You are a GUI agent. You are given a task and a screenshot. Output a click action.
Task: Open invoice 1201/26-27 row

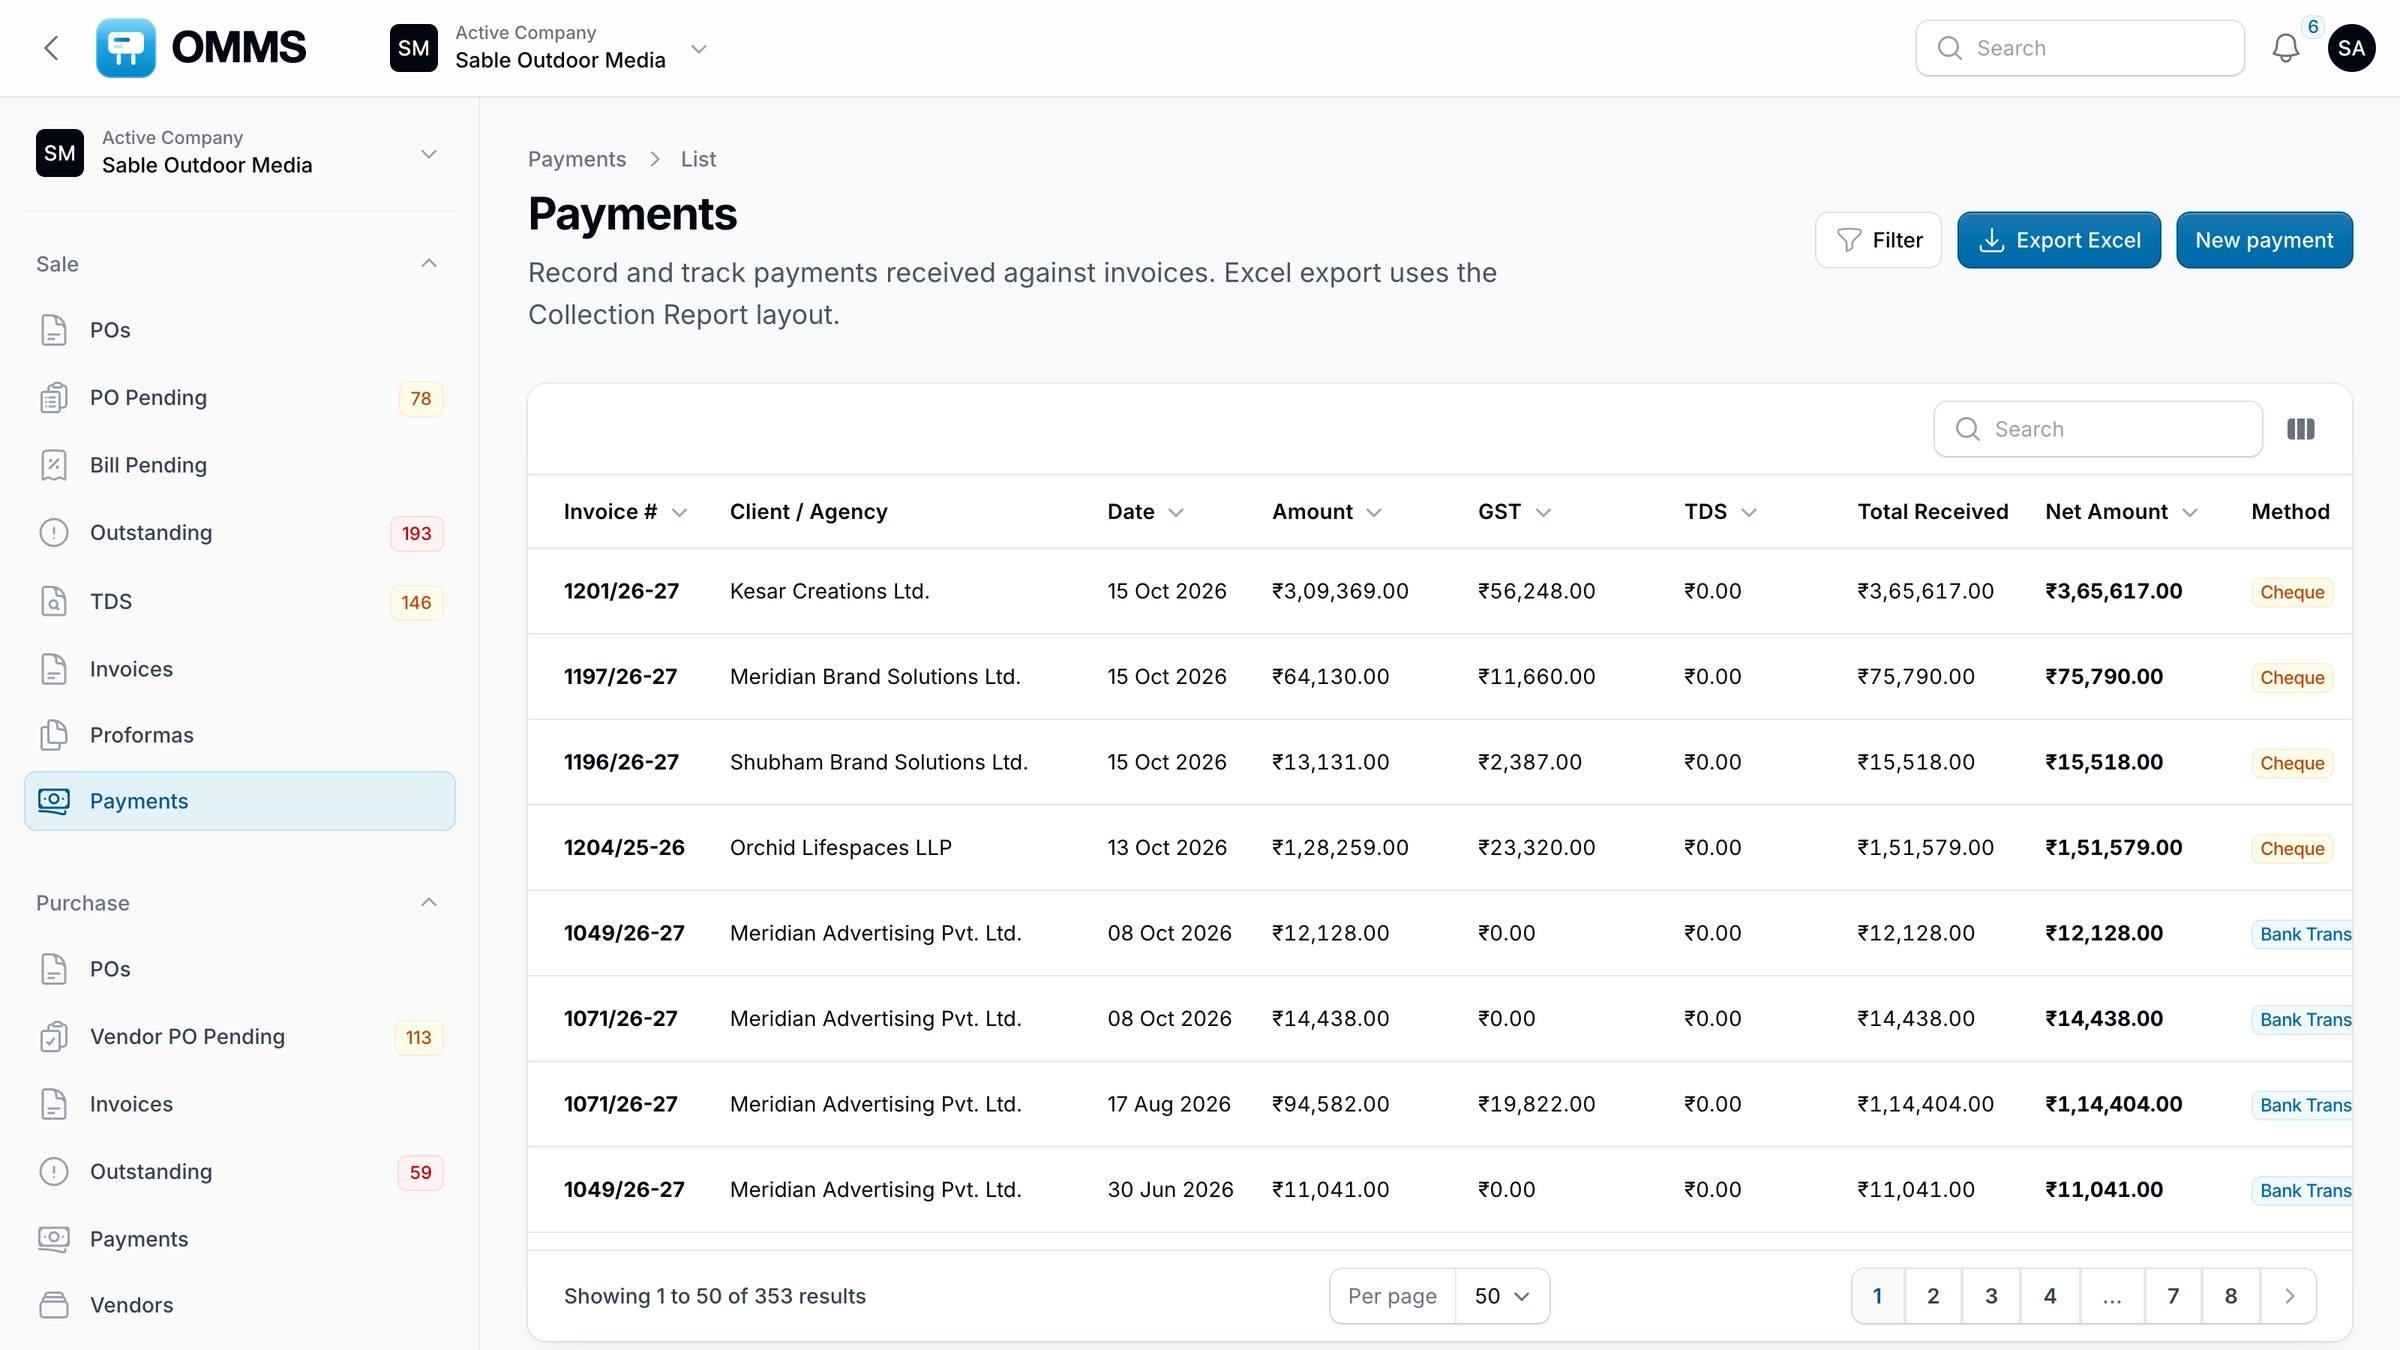point(1440,591)
